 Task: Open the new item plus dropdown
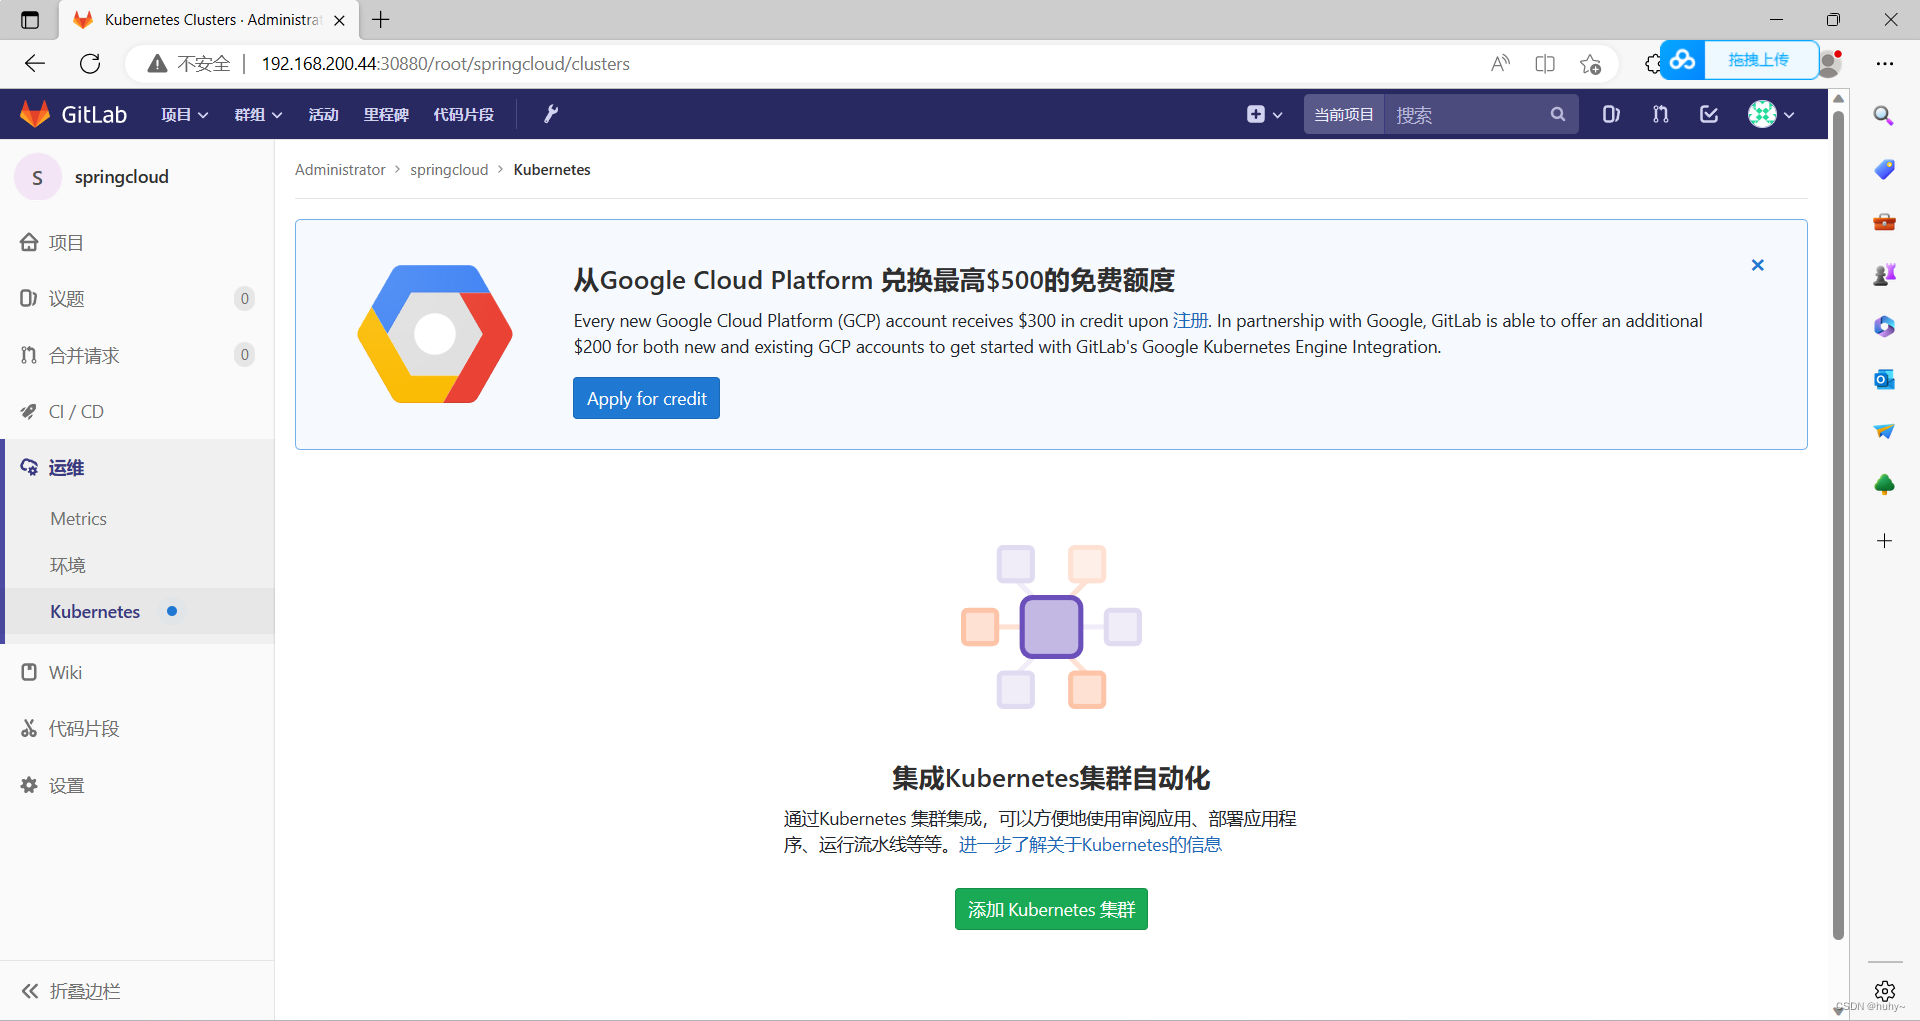pyautogui.click(x=1264, y=114)
